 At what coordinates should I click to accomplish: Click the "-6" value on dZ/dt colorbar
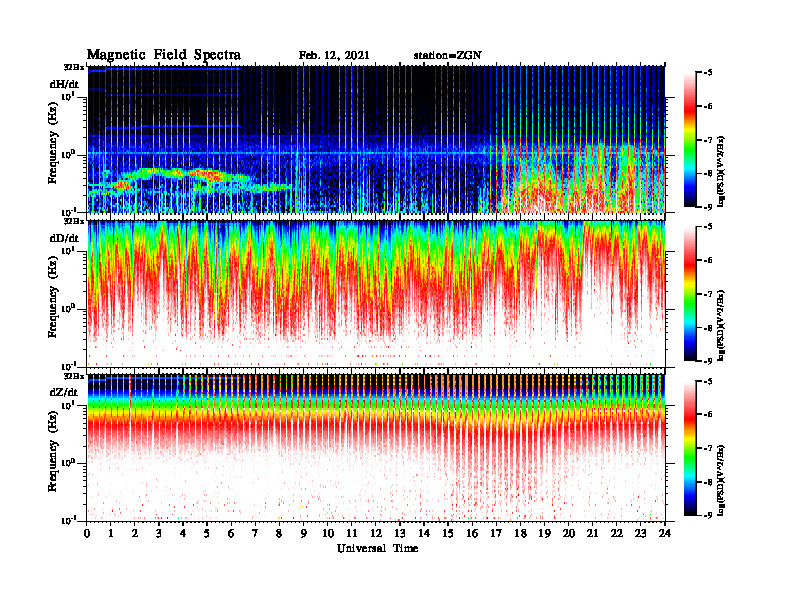tap(708, 415)
